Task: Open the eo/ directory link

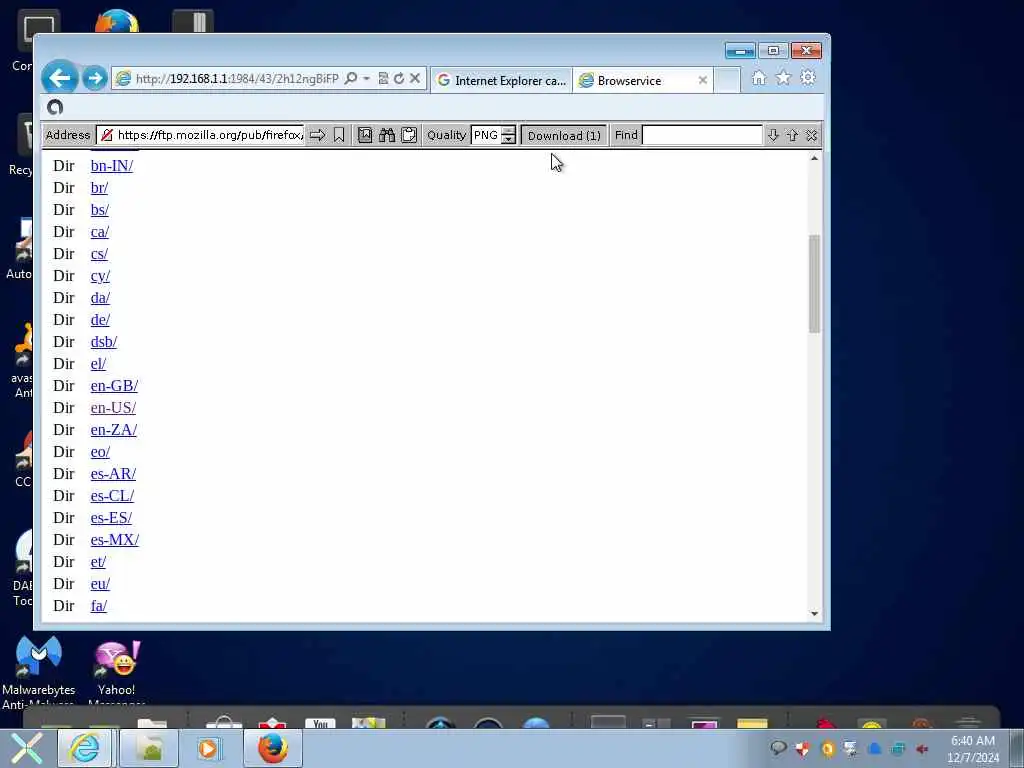Action: click(101, 452)
